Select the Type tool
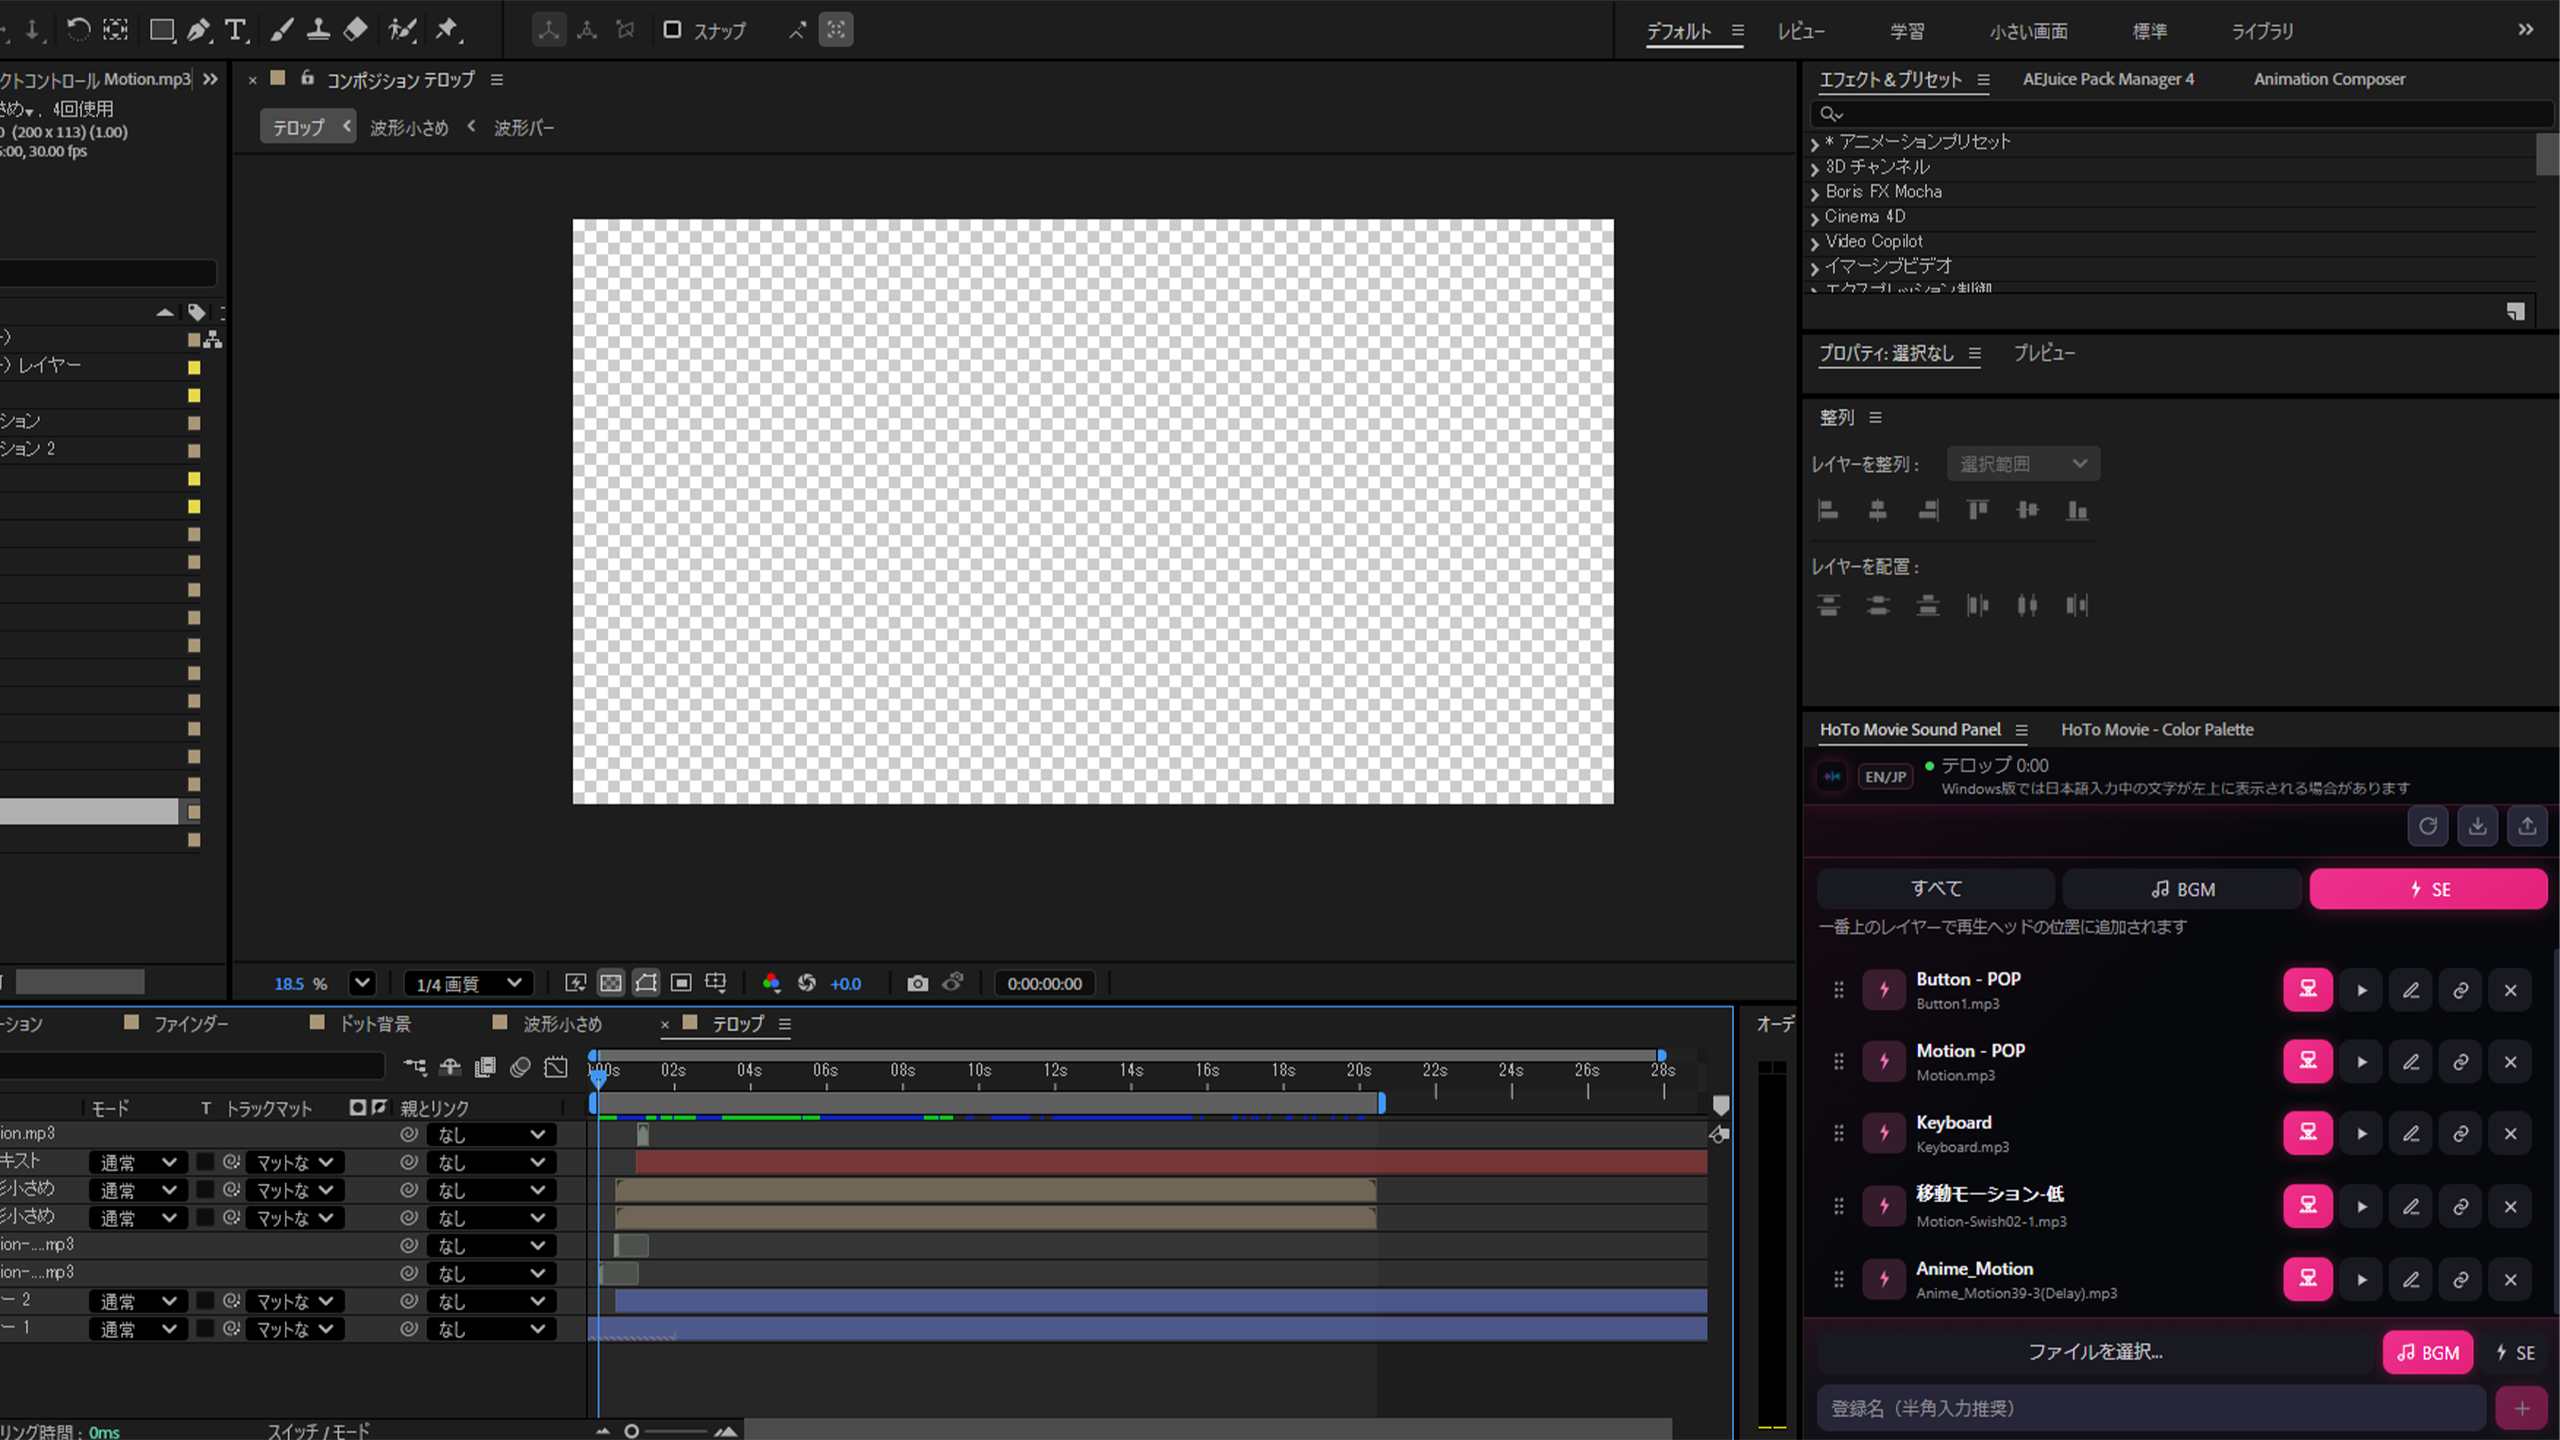The width and height of the screenshot is (2560, 1440). 235,30
